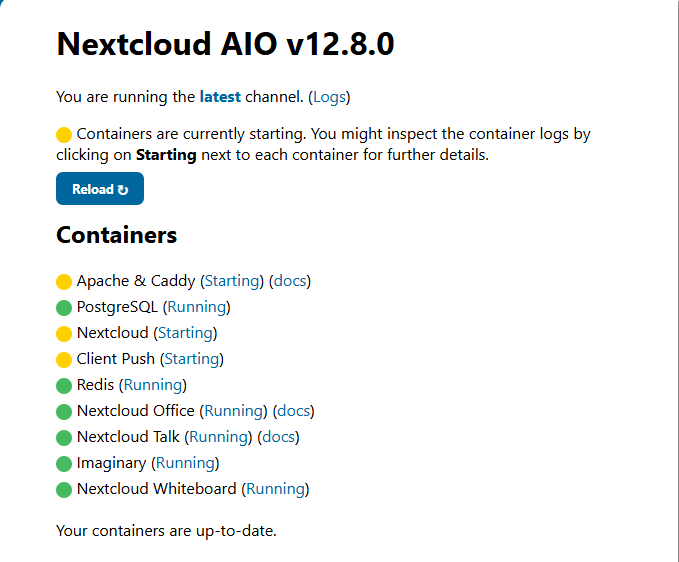Click the green status dot beside Imaginary

pyautogui.click(x=65, y=464)
